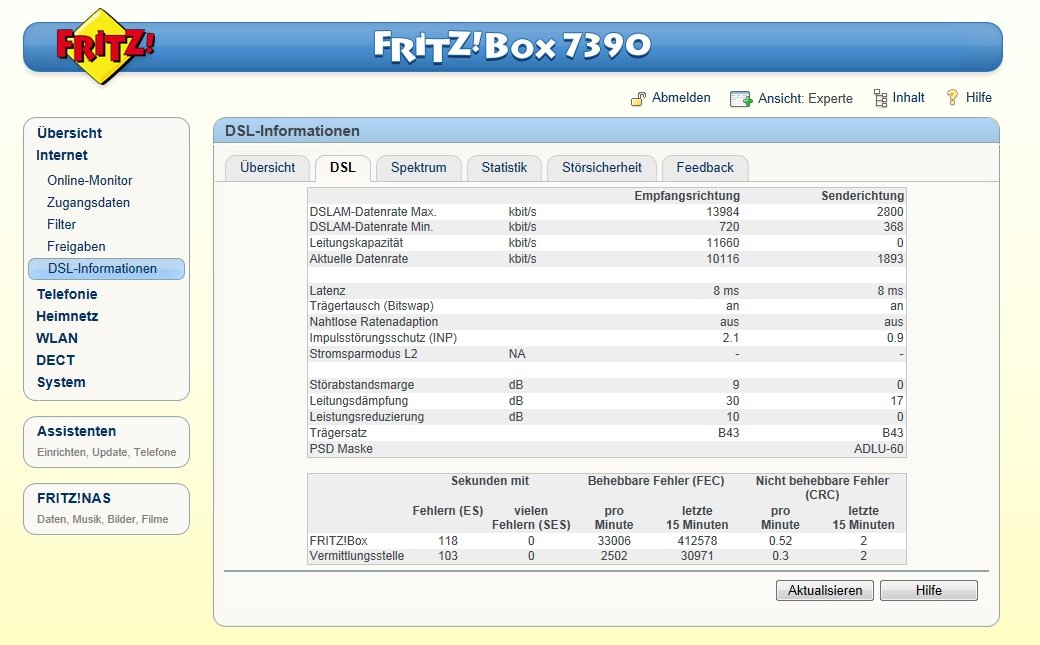Click the Vermittlungsstelle row label
This screenshot has width=1040, height=645.
(x=356, y=556)
